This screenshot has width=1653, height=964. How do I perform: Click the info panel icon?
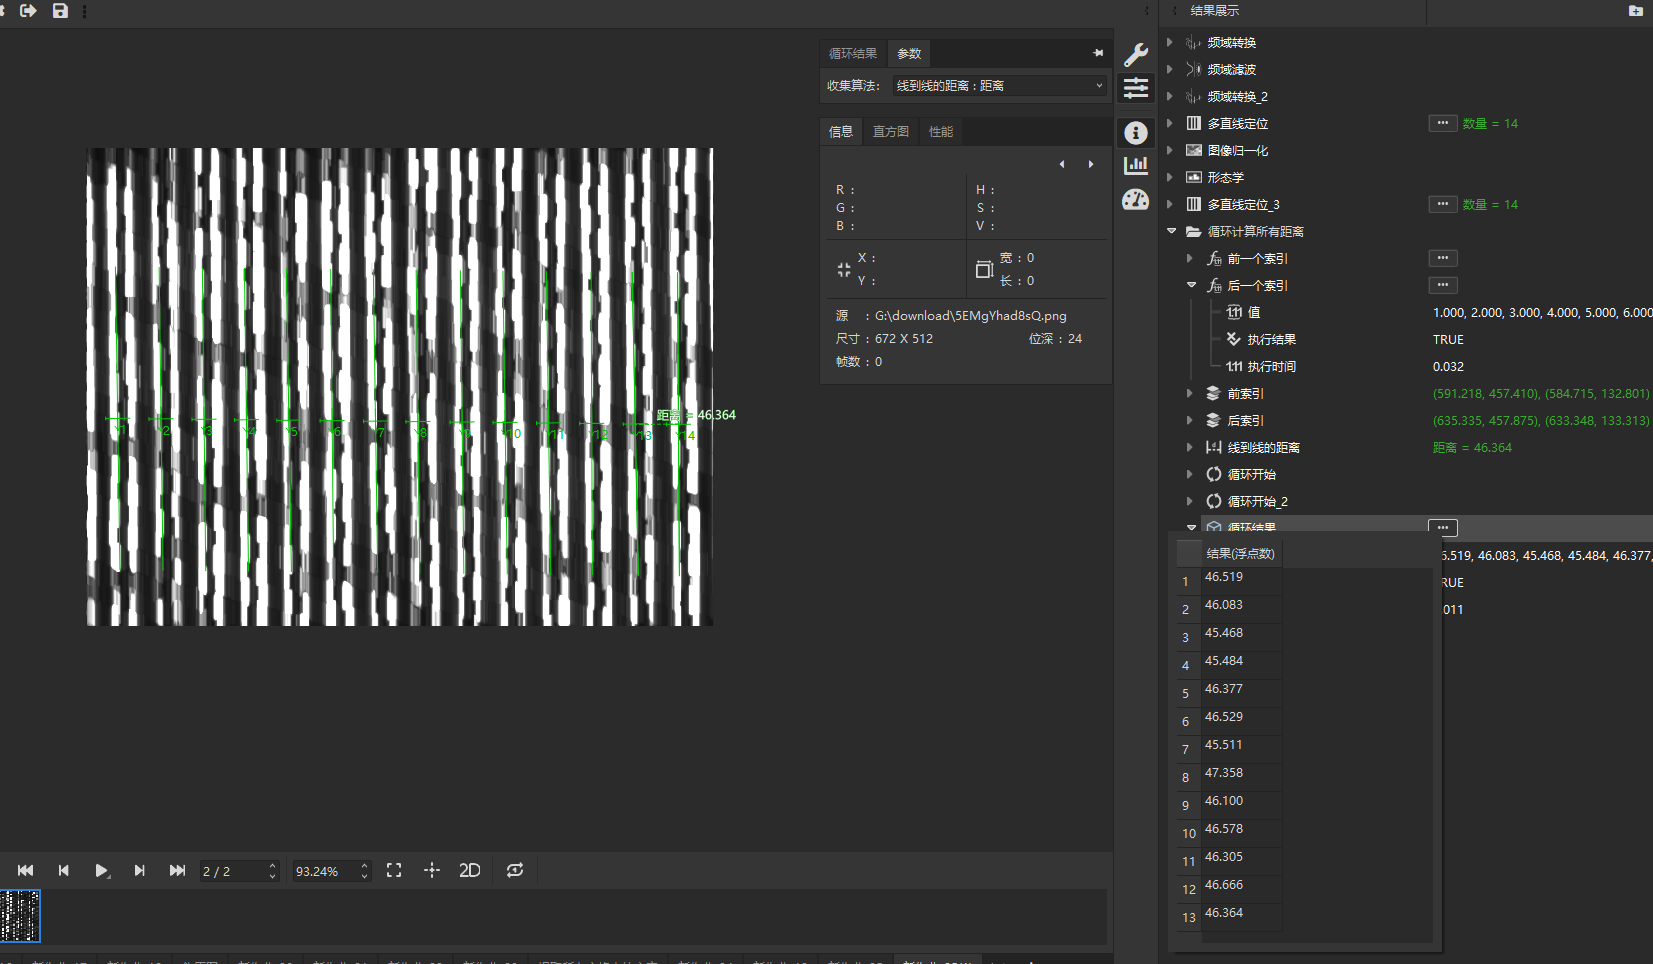pyautogui.click(x=1136, y=133)
